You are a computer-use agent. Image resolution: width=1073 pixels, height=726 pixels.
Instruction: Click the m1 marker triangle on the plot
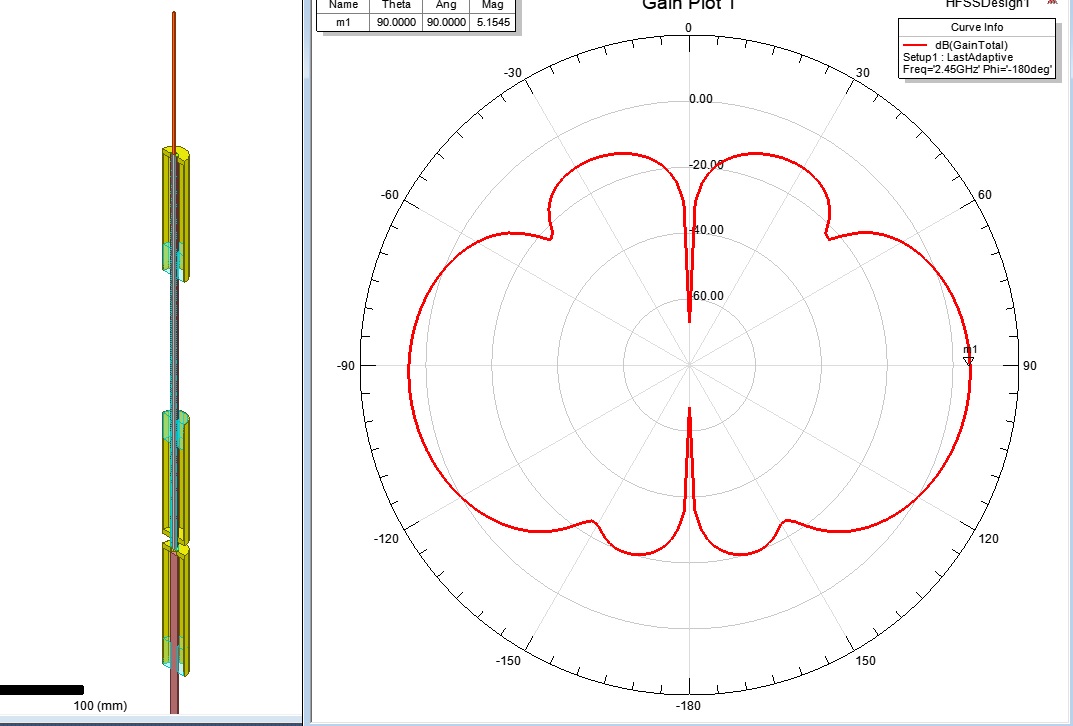pos(968,360)
